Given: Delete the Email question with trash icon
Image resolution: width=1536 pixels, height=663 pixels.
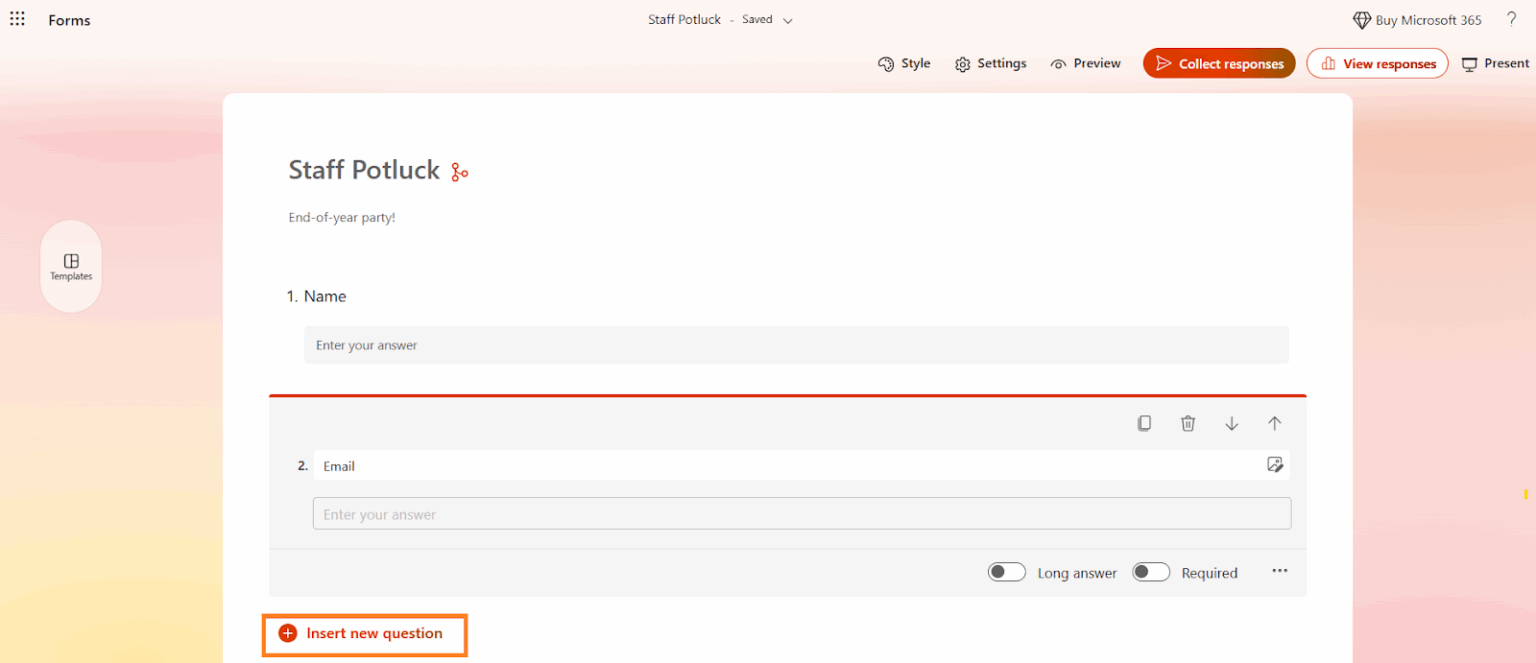Looking at the screenshot, I should (1188, 423).
